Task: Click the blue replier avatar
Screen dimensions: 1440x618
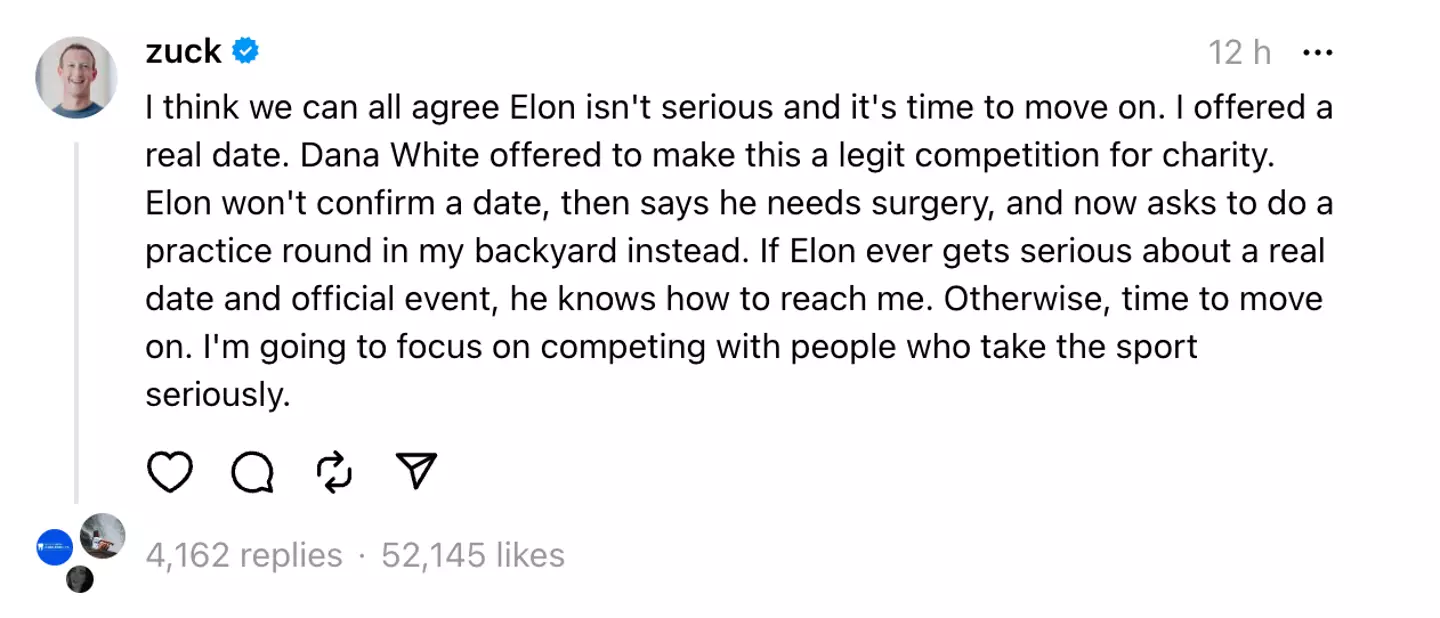Action: (55, 547)
